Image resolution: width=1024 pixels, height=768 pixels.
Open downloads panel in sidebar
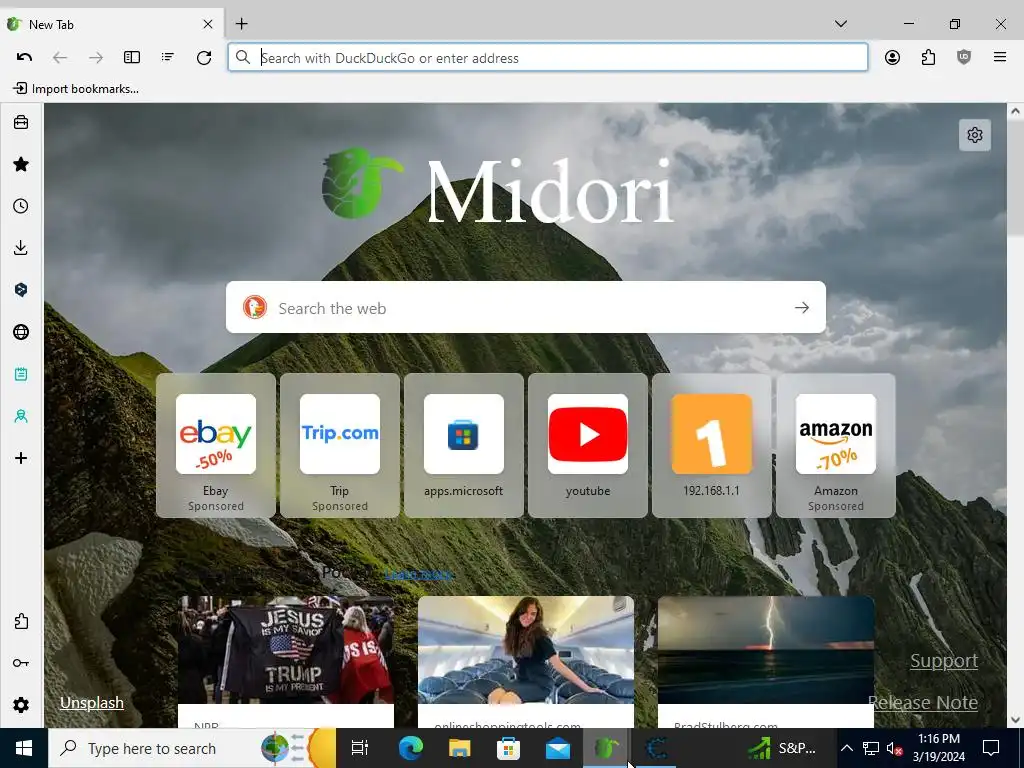(21, 248)
